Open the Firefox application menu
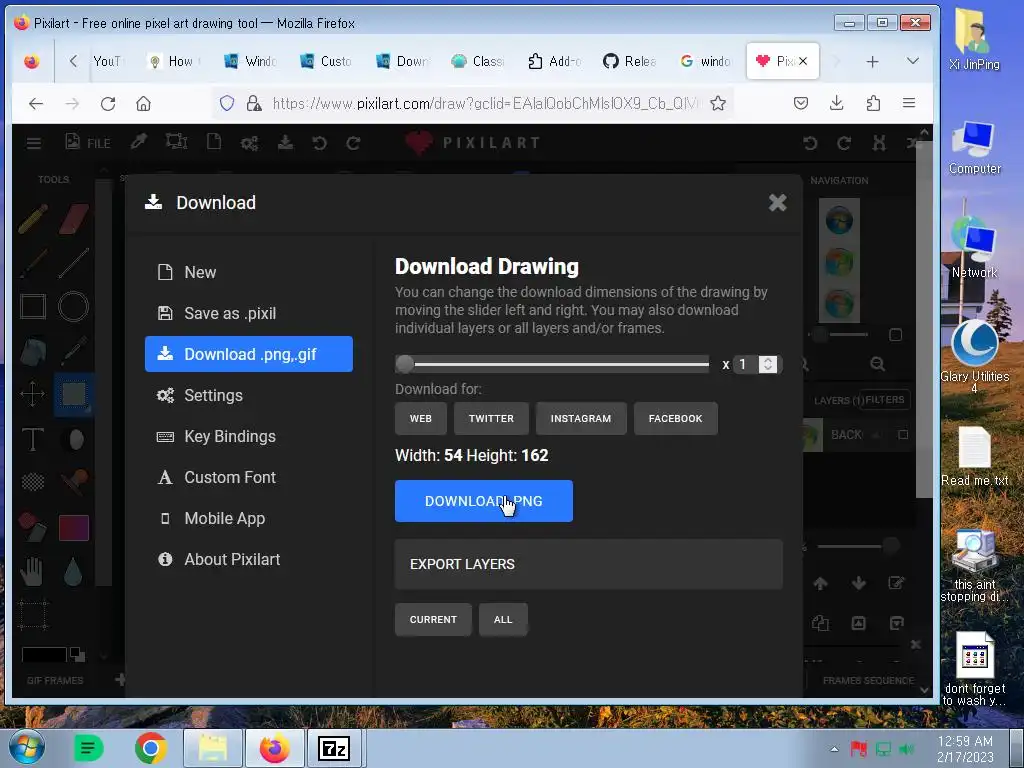 [x=908, y=103]
